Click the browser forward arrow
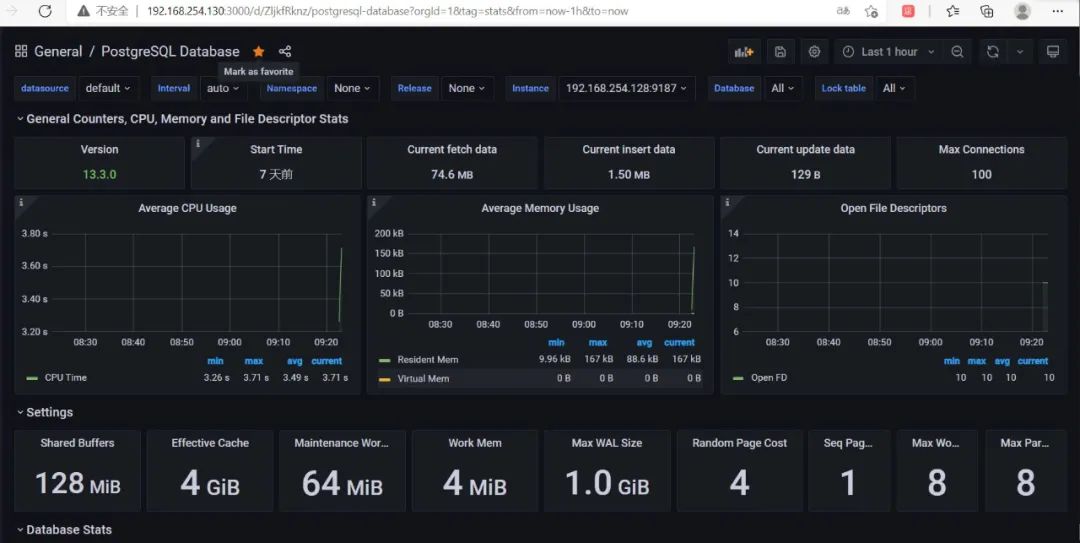This screenshot has width=1080, height=543. (x=12, y=11)
